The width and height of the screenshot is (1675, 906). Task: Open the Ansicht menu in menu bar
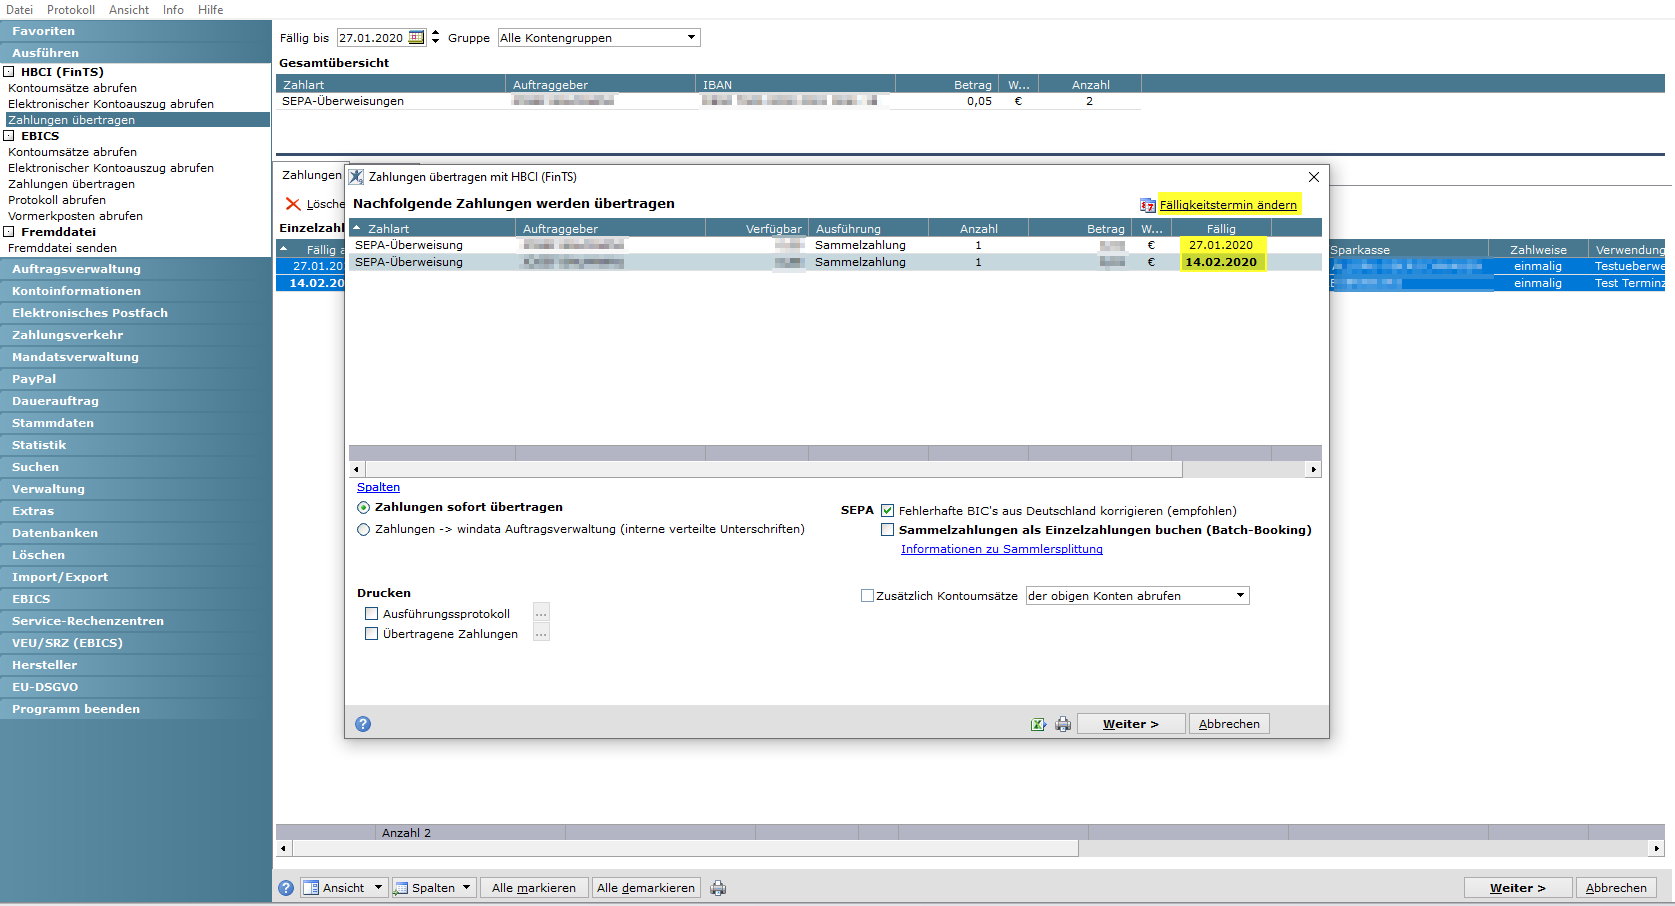(129, 10)
